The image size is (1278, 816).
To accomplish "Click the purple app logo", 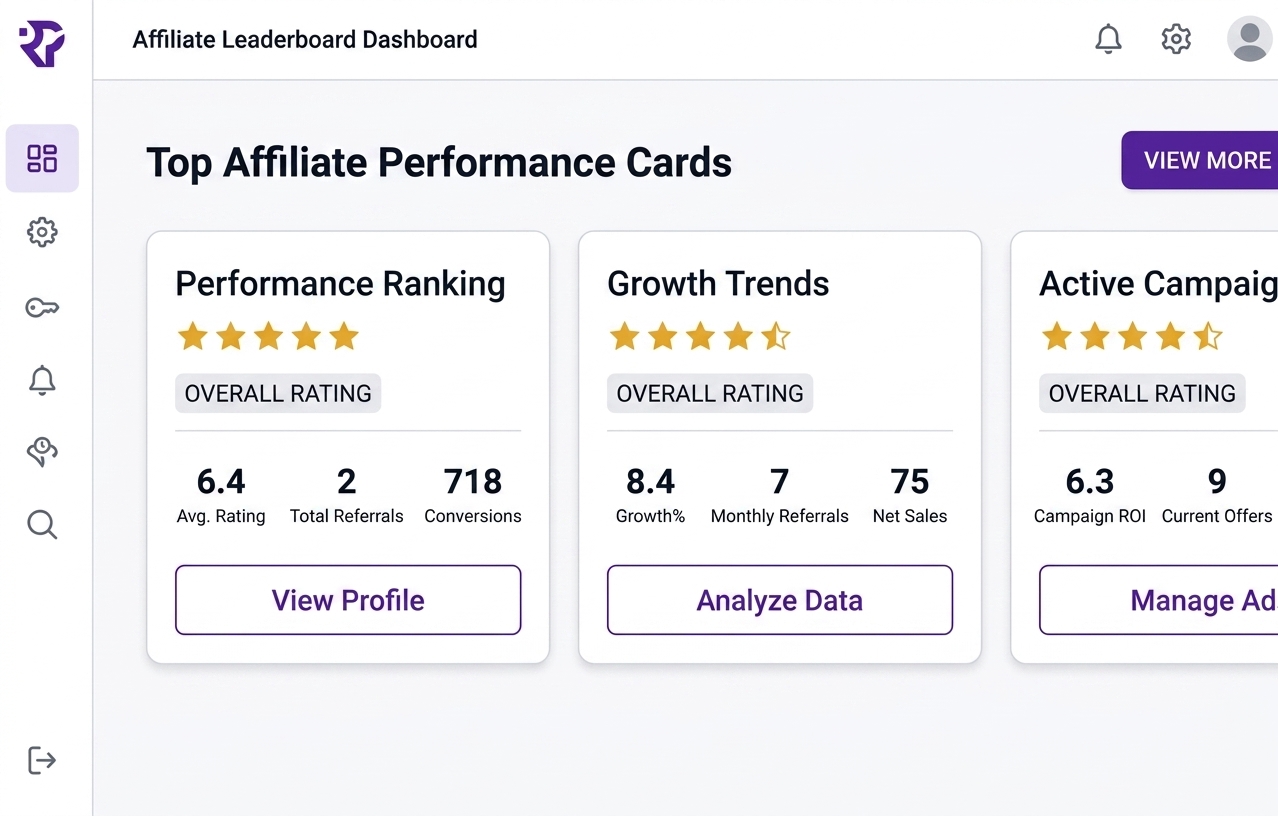I will pos(42,43).
